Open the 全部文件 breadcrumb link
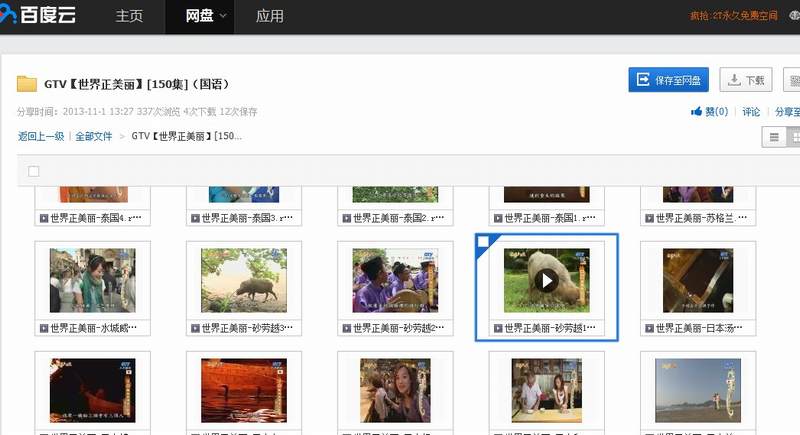 coord(94,136)
